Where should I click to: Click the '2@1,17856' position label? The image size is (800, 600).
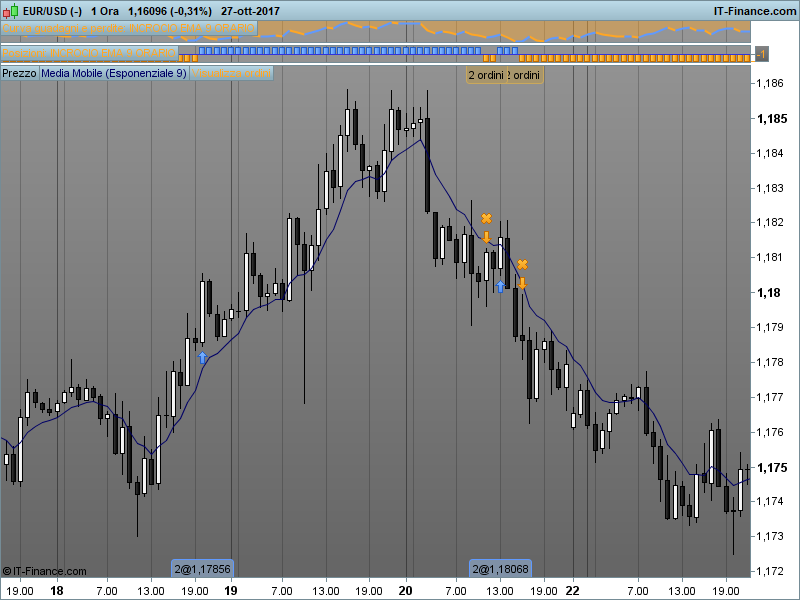coord(203,568)
